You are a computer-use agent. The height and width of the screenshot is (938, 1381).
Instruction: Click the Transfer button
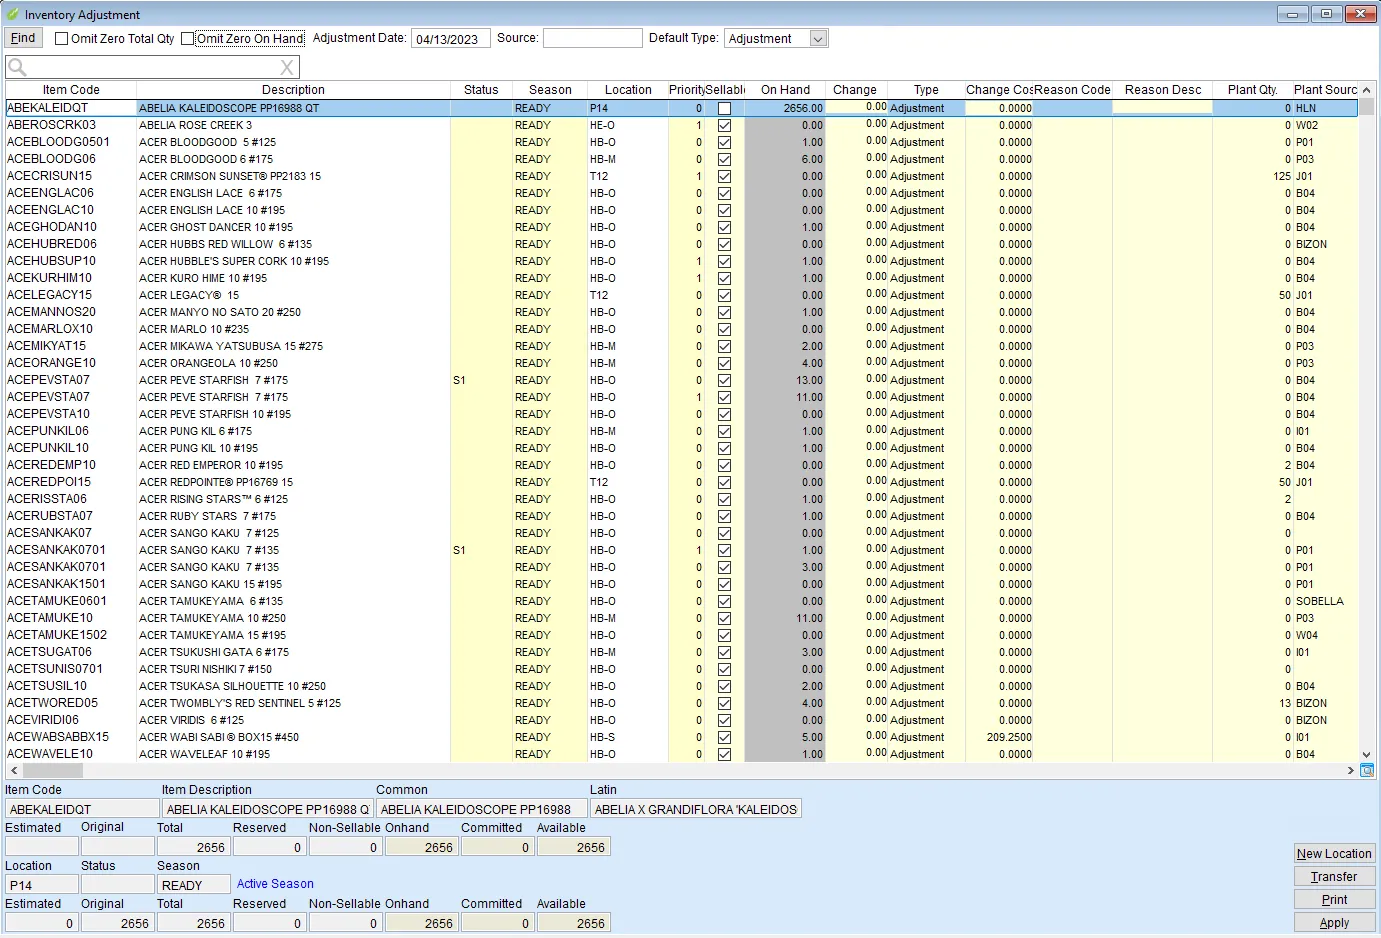1334,877
